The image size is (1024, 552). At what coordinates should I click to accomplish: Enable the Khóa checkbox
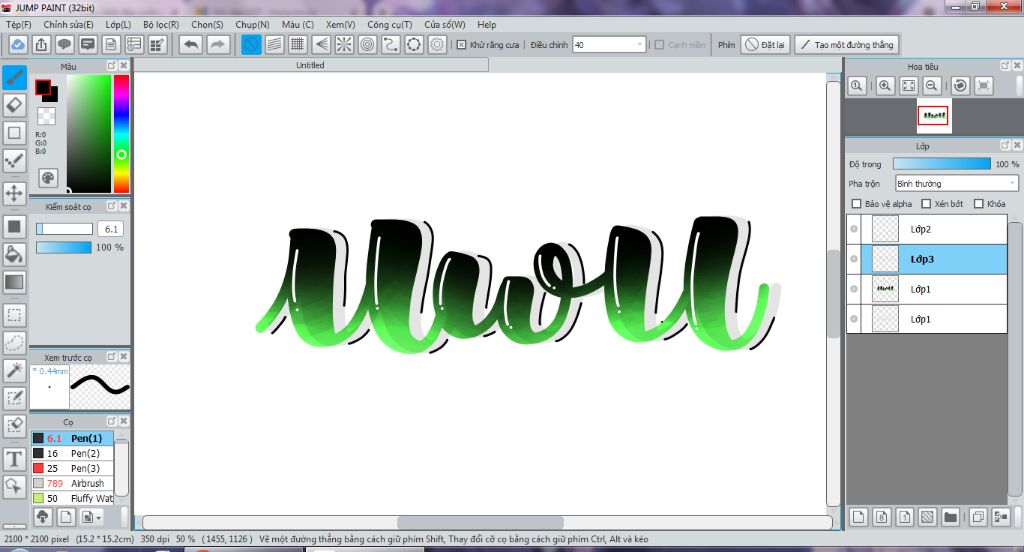978,204
